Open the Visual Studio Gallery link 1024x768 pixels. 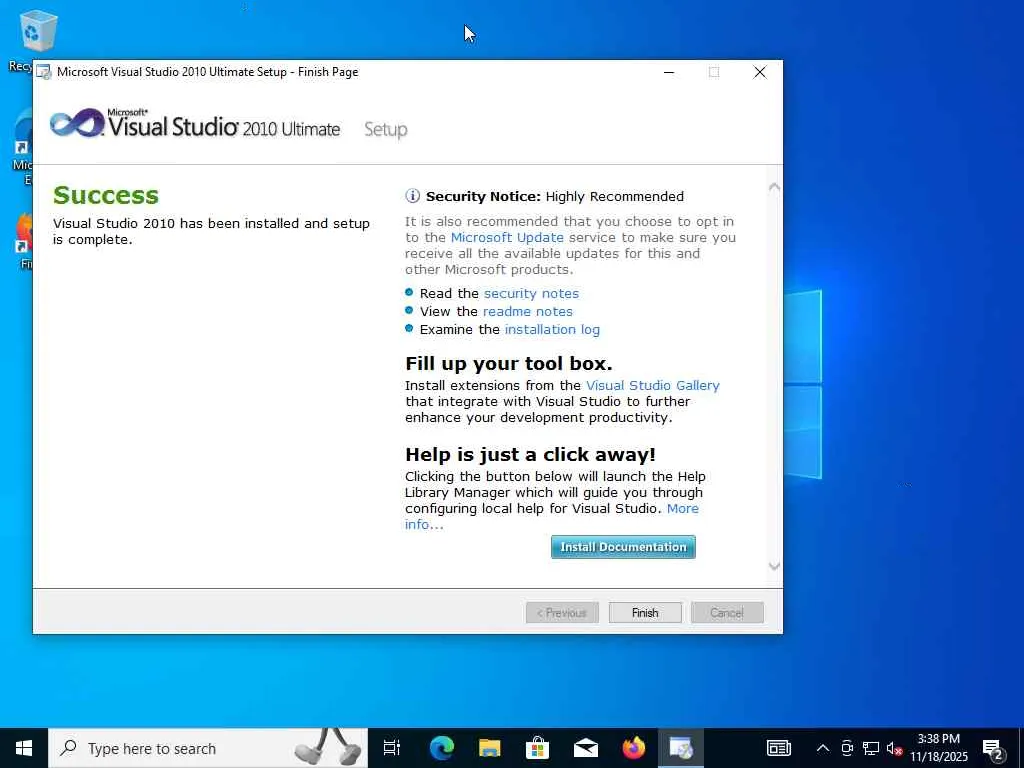652,385
